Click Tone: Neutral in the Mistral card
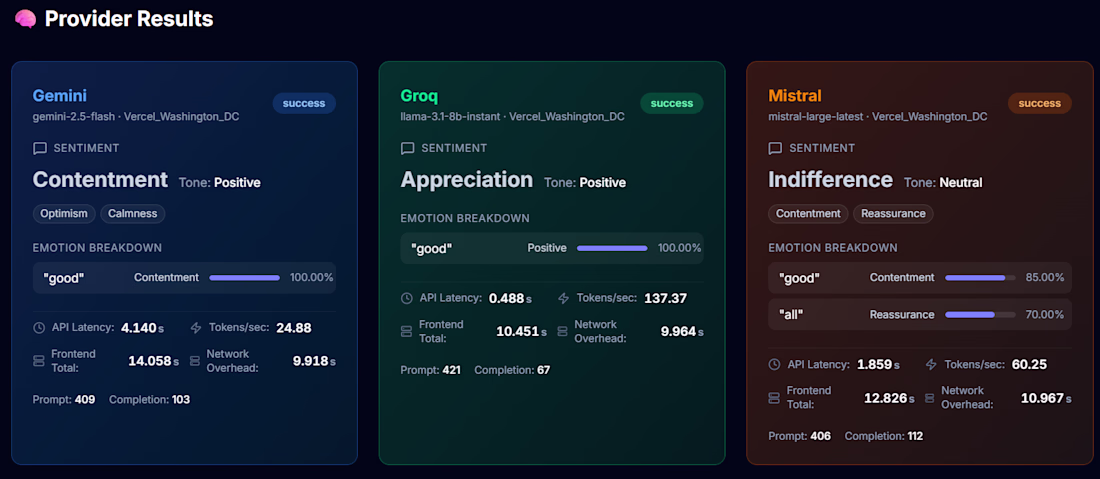 pyautogui.click(x=943, y=183)
